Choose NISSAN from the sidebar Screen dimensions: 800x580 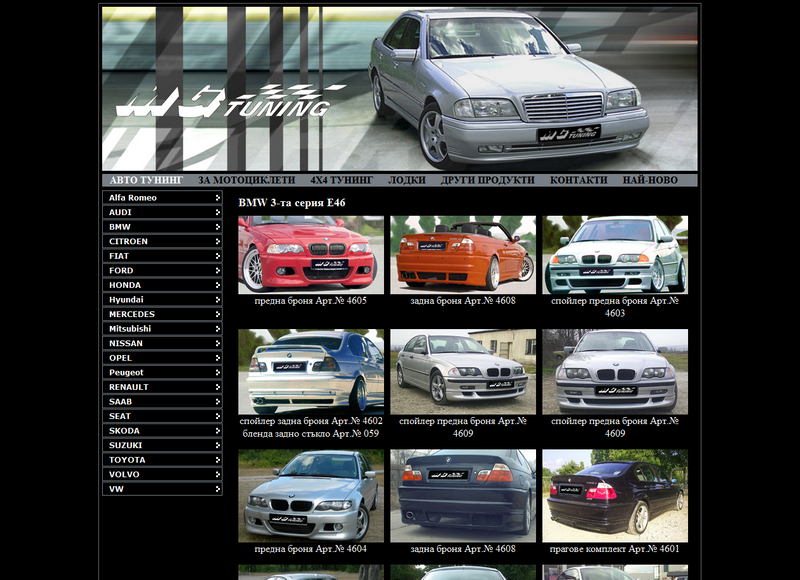pos(162,343)
